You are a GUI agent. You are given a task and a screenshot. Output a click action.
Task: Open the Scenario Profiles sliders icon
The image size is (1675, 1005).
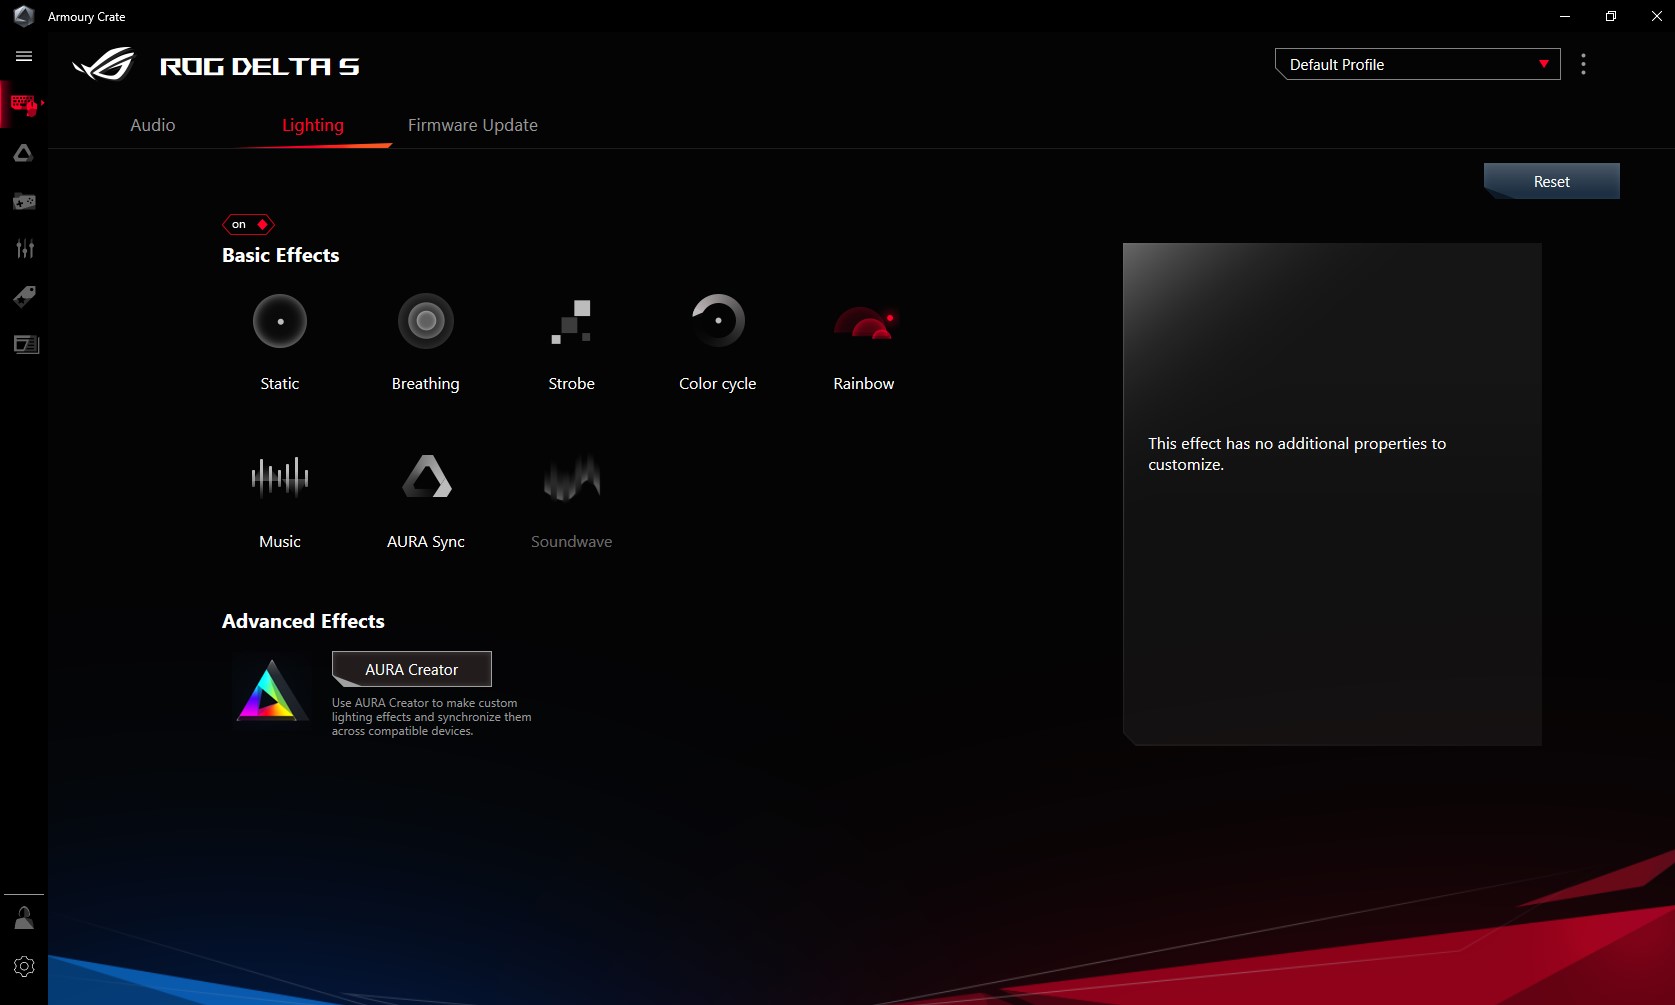24,248
